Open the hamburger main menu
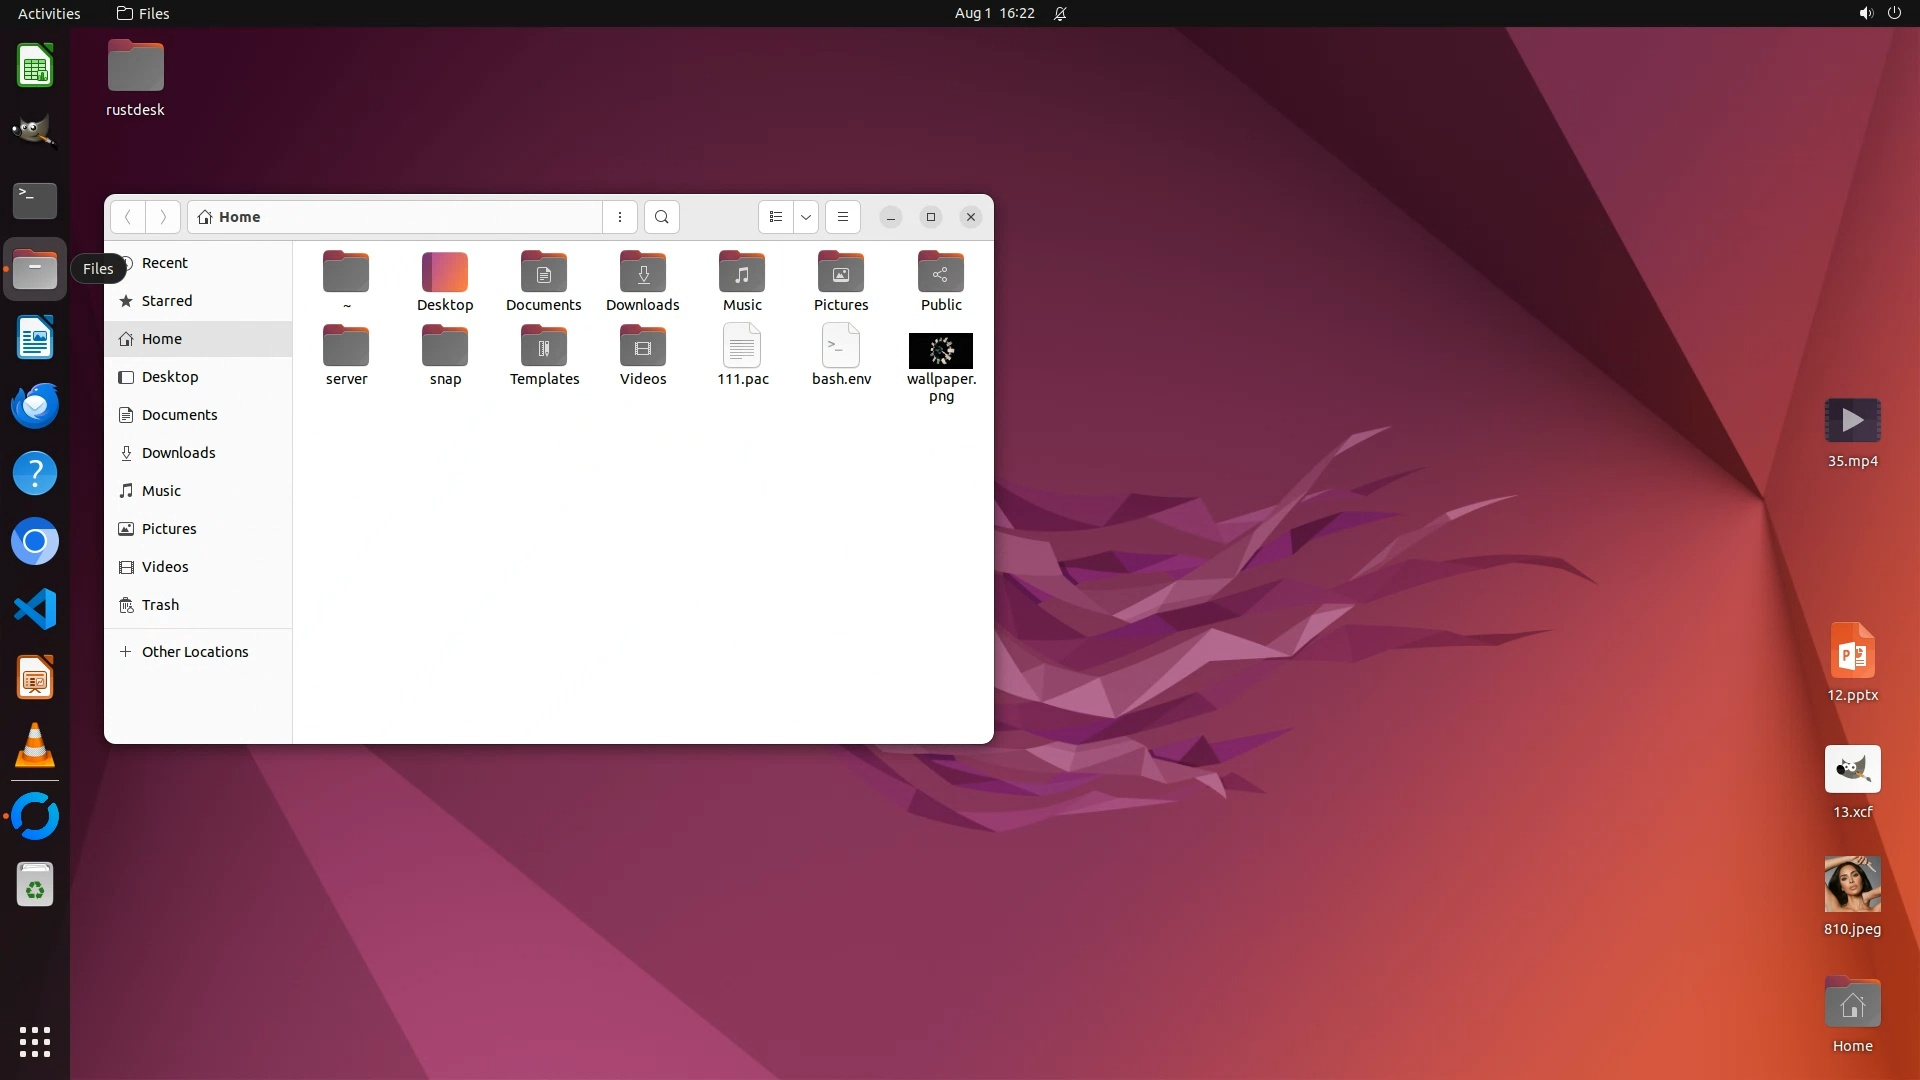 [x=843, y=217]
